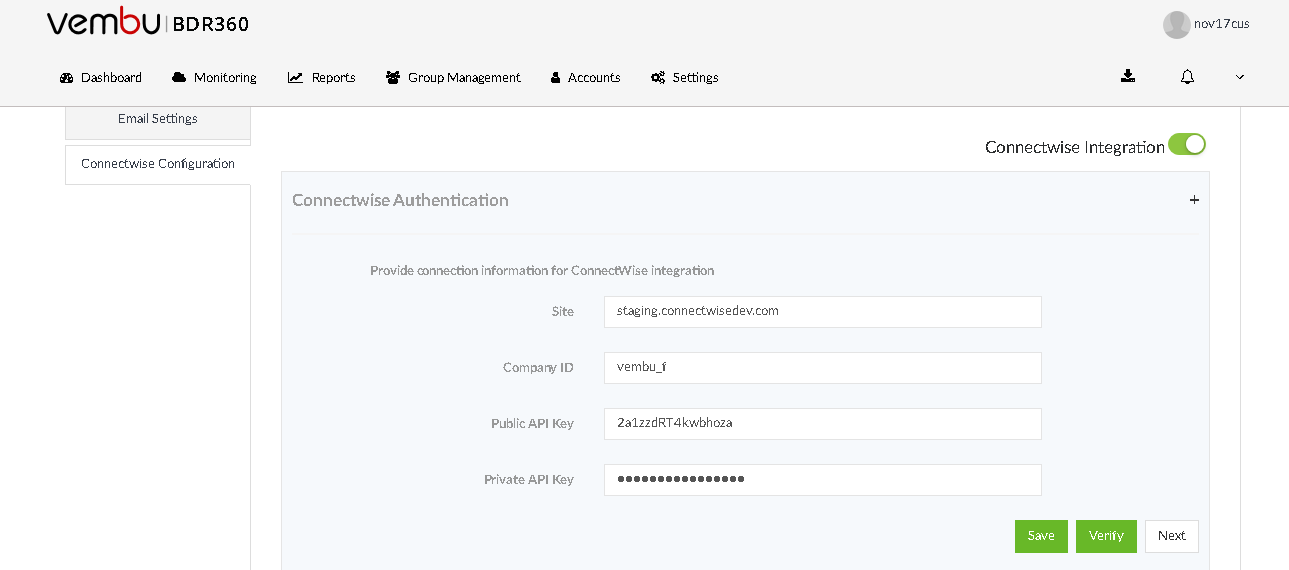
Task: Open the notifications bell icon
Action: pos(1187,77)
